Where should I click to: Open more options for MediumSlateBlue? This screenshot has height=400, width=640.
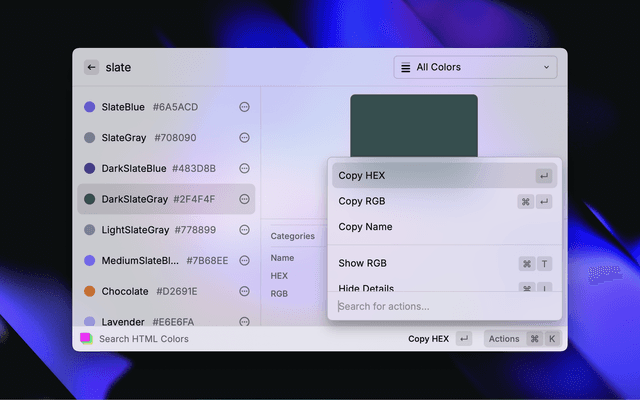pyautogui.click(x=244, y=261)
